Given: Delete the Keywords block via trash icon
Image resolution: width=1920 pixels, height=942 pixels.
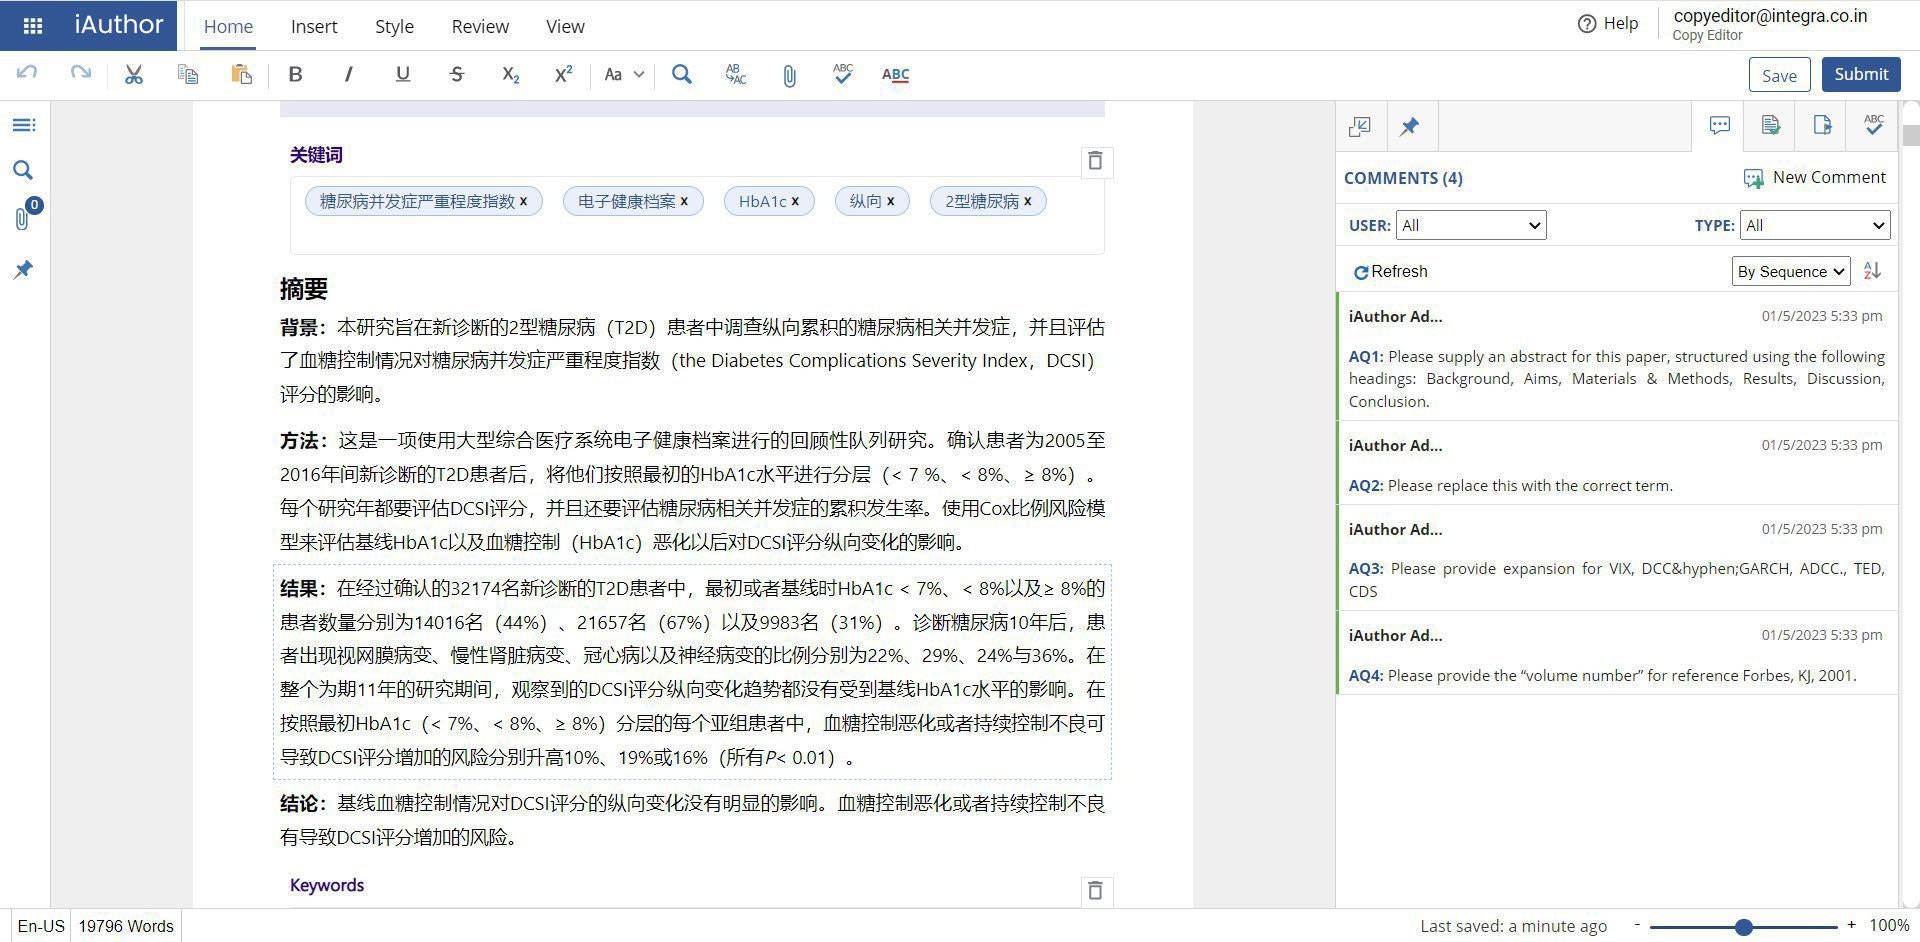Looking at the screenshot, I should point(1095,890).
